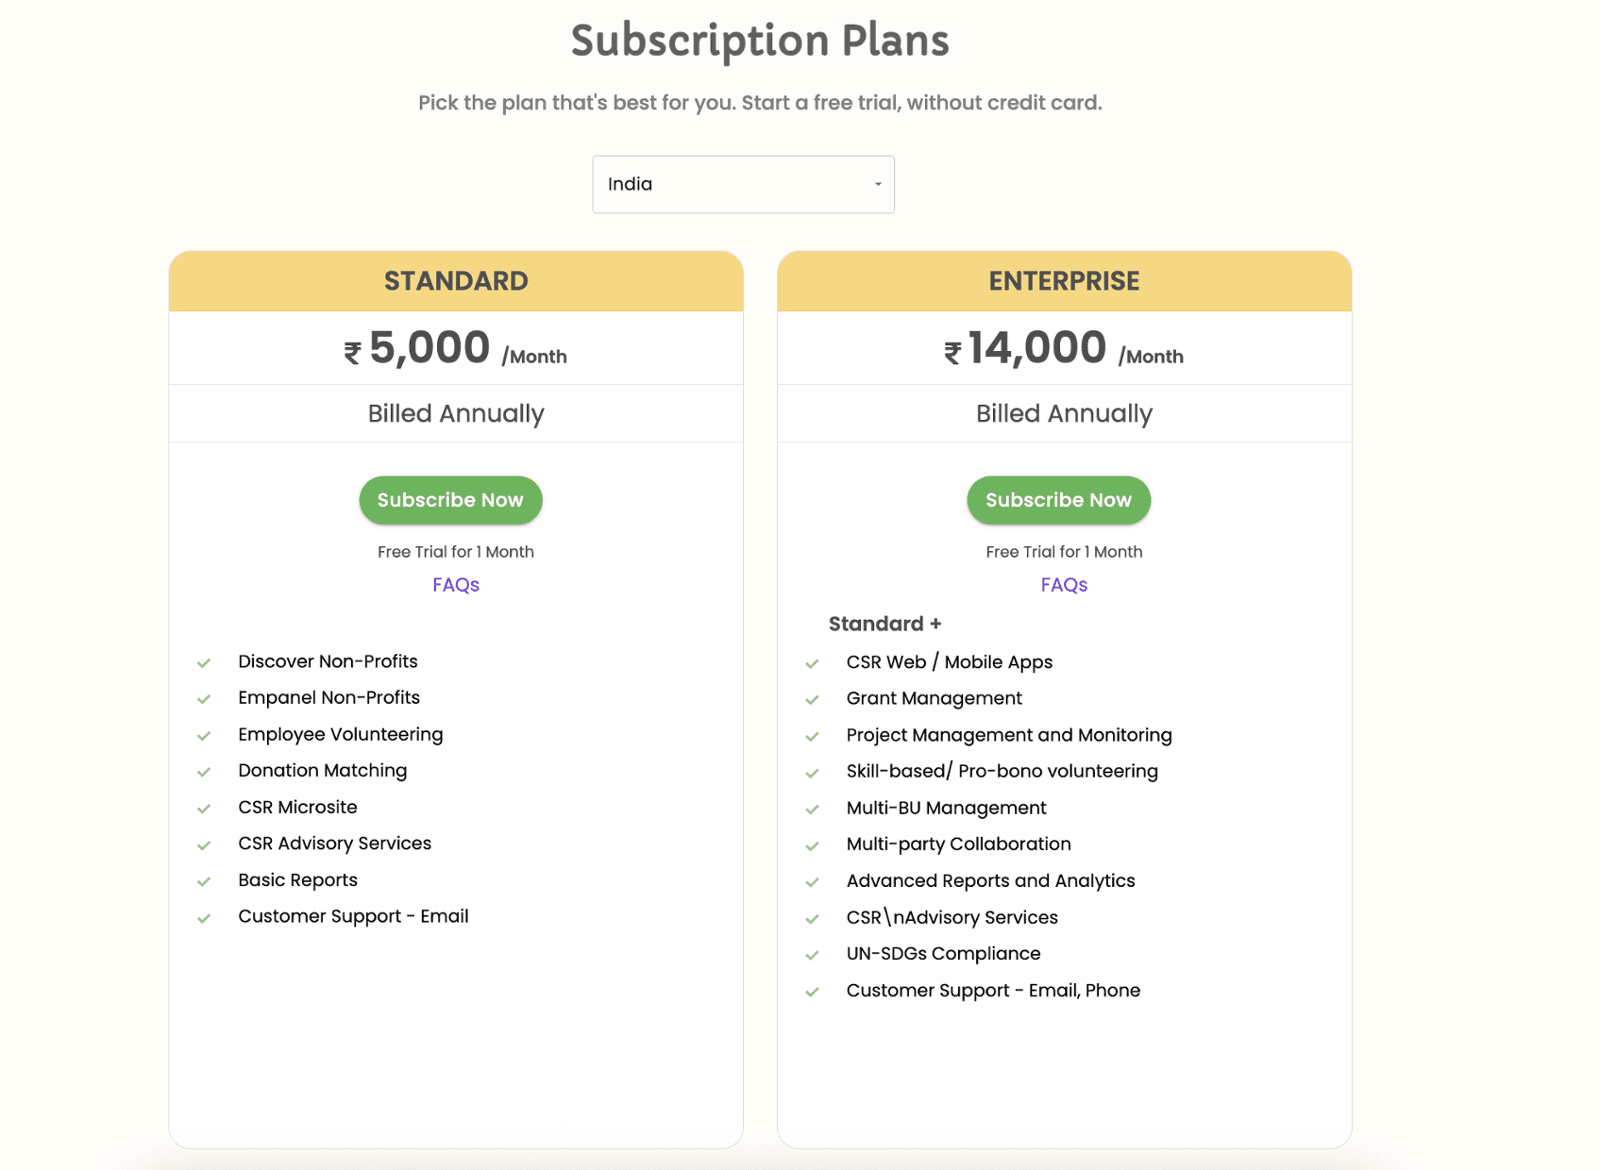Subscribe to the Standard plan
The image size is (1600, 1170).
tap(450, 500)
